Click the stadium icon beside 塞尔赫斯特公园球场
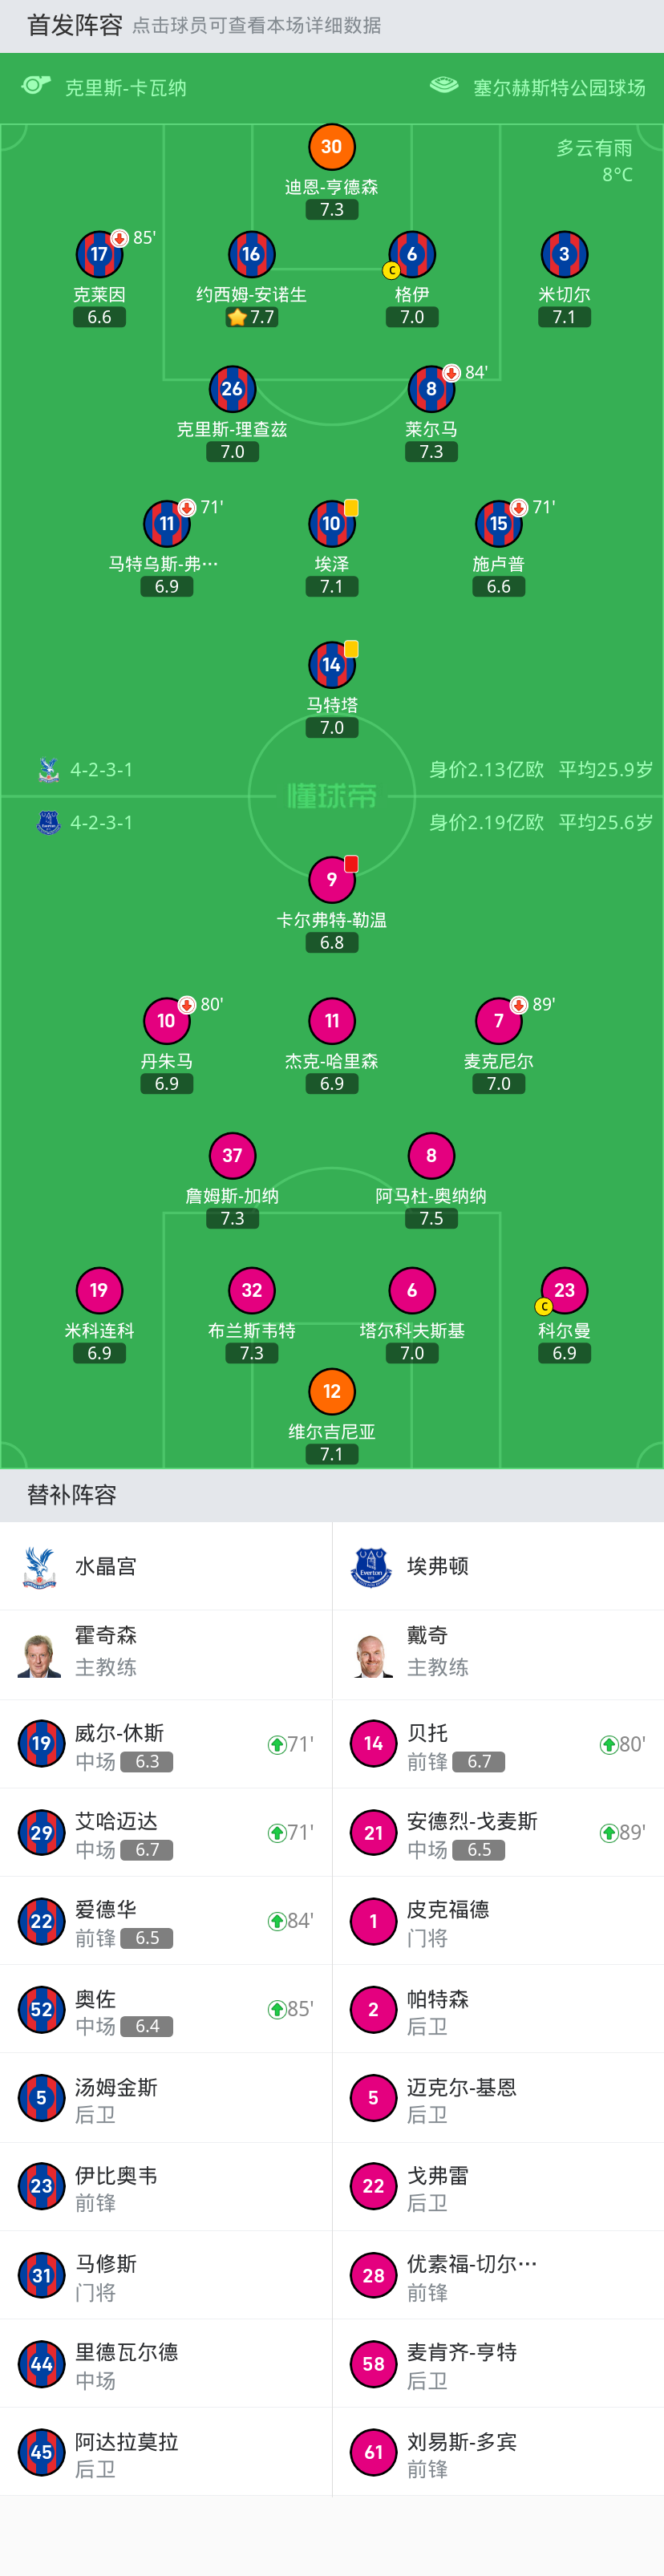Screen dimensions: 664x2576 (444, 86)
